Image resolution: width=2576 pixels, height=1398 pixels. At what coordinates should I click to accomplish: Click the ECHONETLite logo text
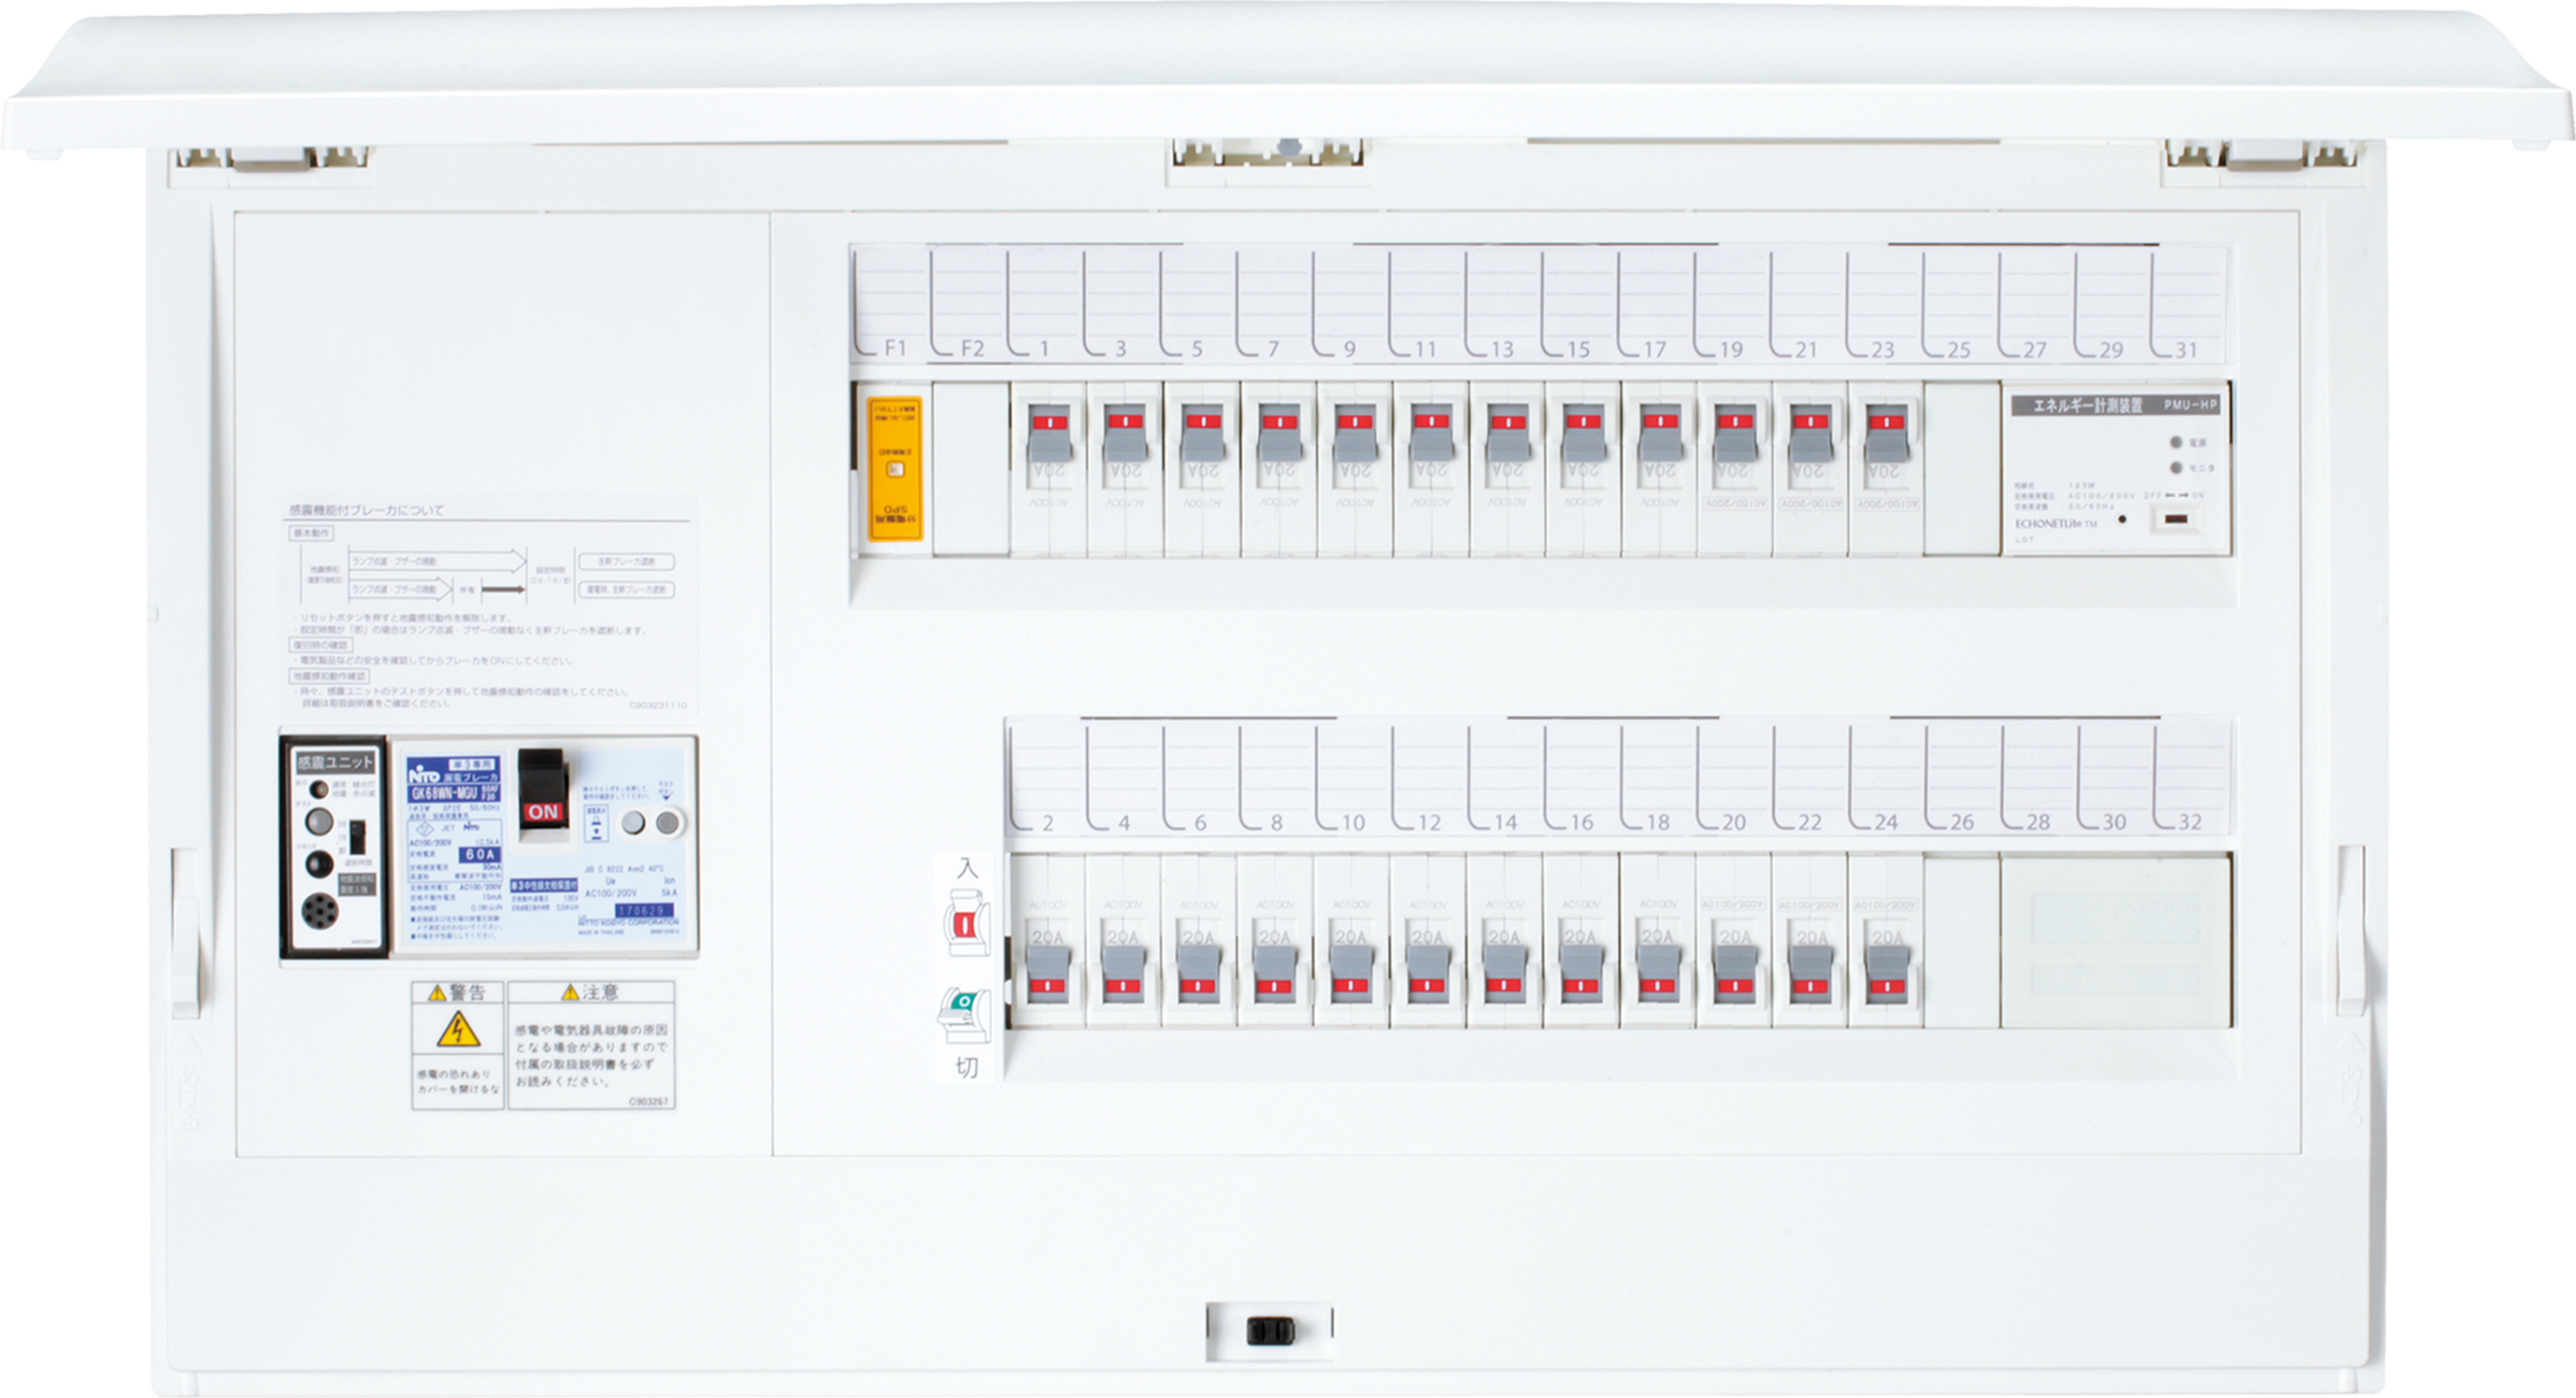(x=2057, y=525)
